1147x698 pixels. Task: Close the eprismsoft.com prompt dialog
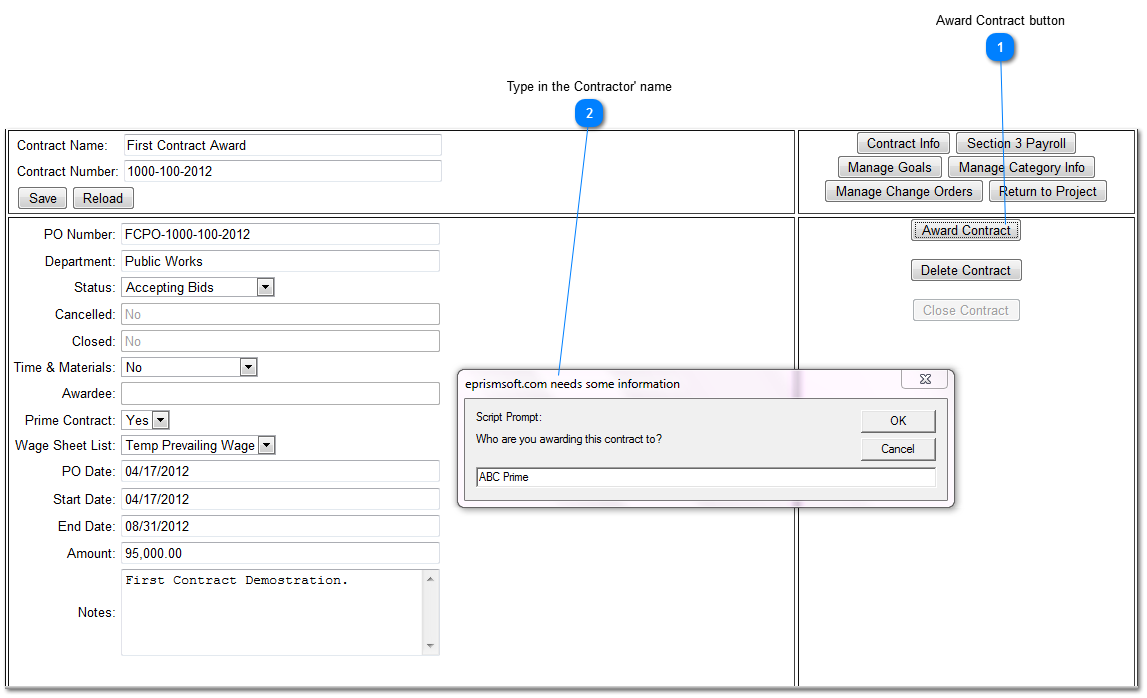[924, 380]
